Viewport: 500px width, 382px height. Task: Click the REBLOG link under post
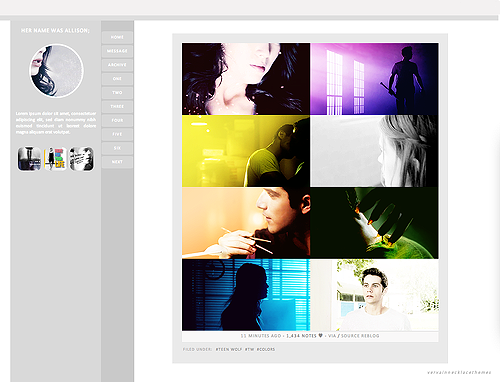[x=370, y=336]
